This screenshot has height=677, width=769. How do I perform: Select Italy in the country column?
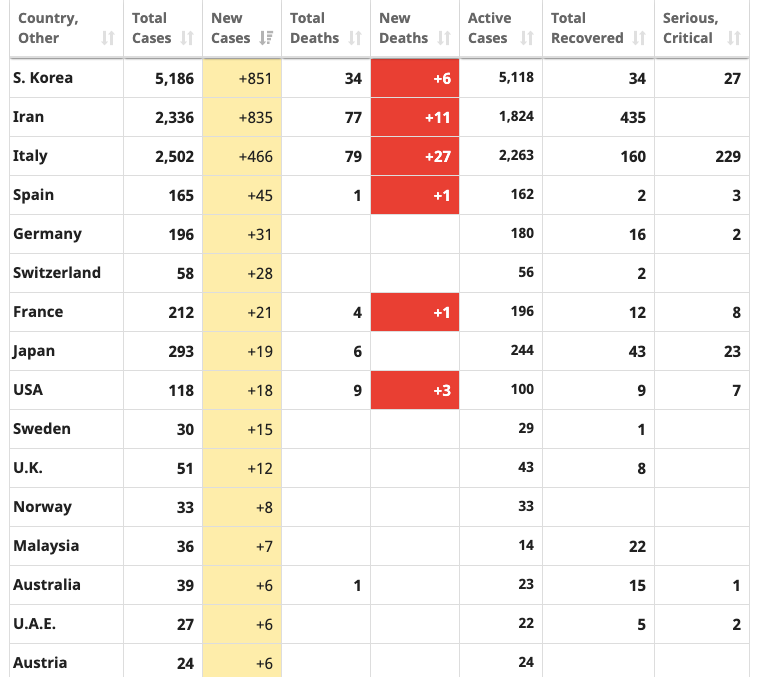30,156
